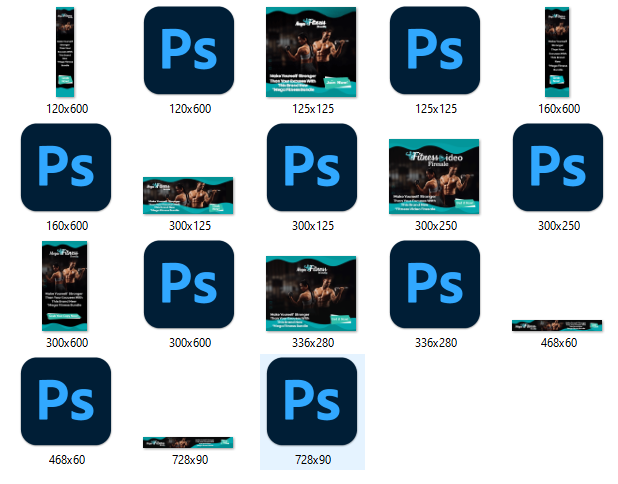This screenshot has width=618, height=484.
Task: Select the 336x280 Photoshop PSD file icon
Action: coord(435,285)
